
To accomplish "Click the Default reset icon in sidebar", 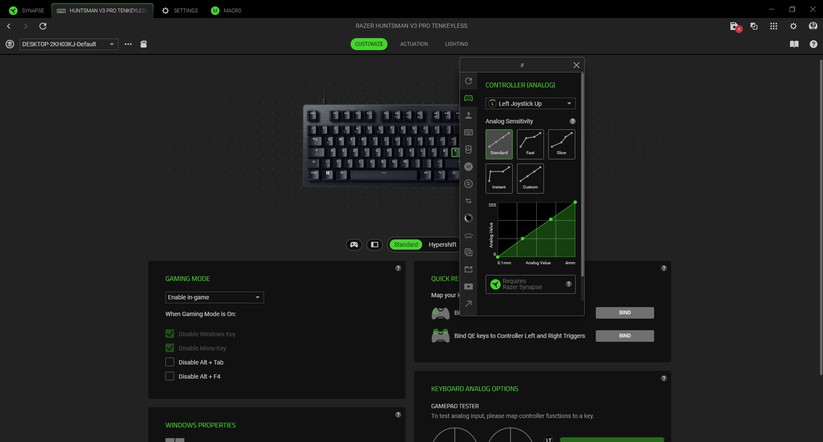I will [x=468, y=81].
